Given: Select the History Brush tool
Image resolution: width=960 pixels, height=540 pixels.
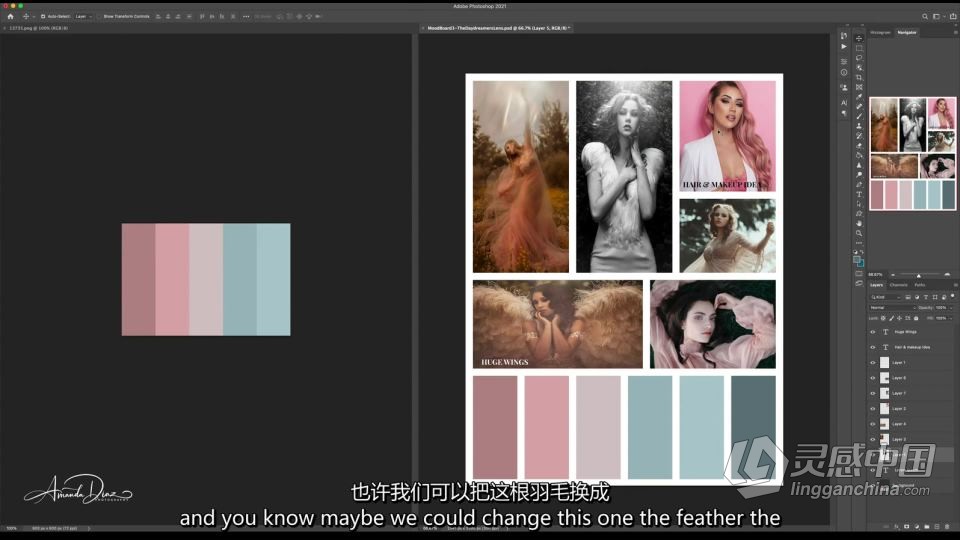Looking at the screenshot, I should coord(859,136).
